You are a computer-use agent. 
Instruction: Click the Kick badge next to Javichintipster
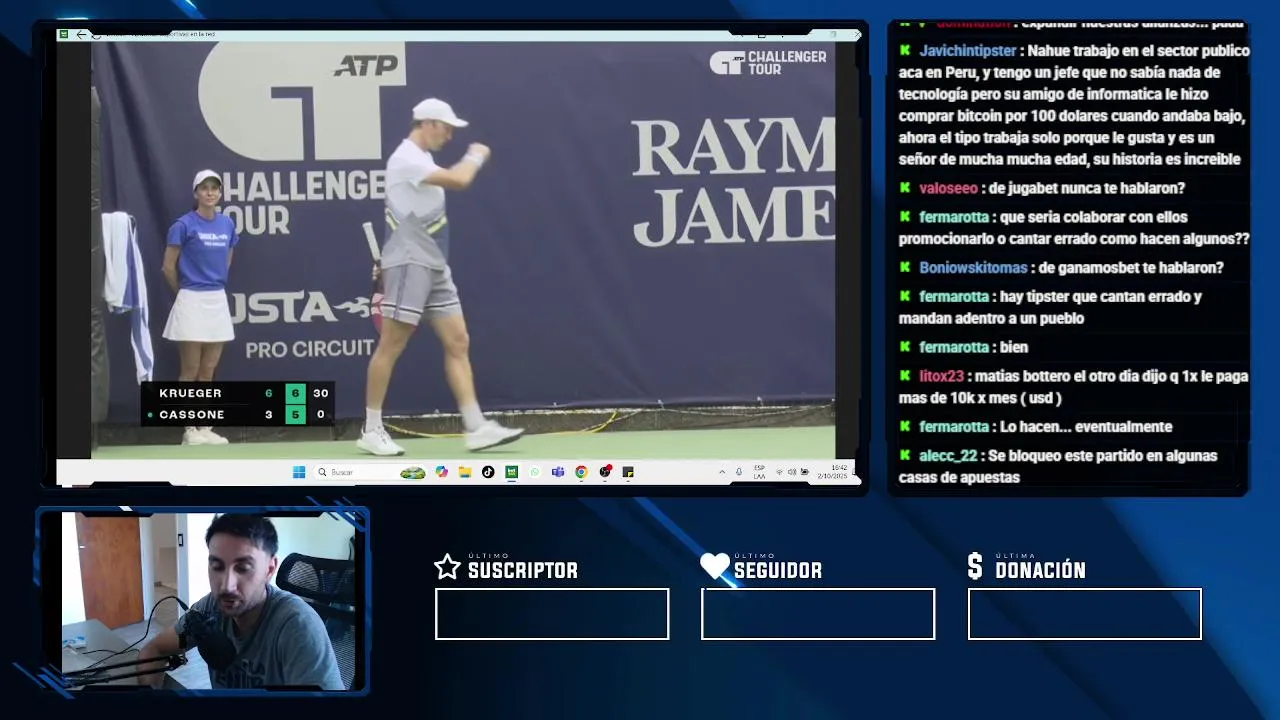click(x=905, y=50)
